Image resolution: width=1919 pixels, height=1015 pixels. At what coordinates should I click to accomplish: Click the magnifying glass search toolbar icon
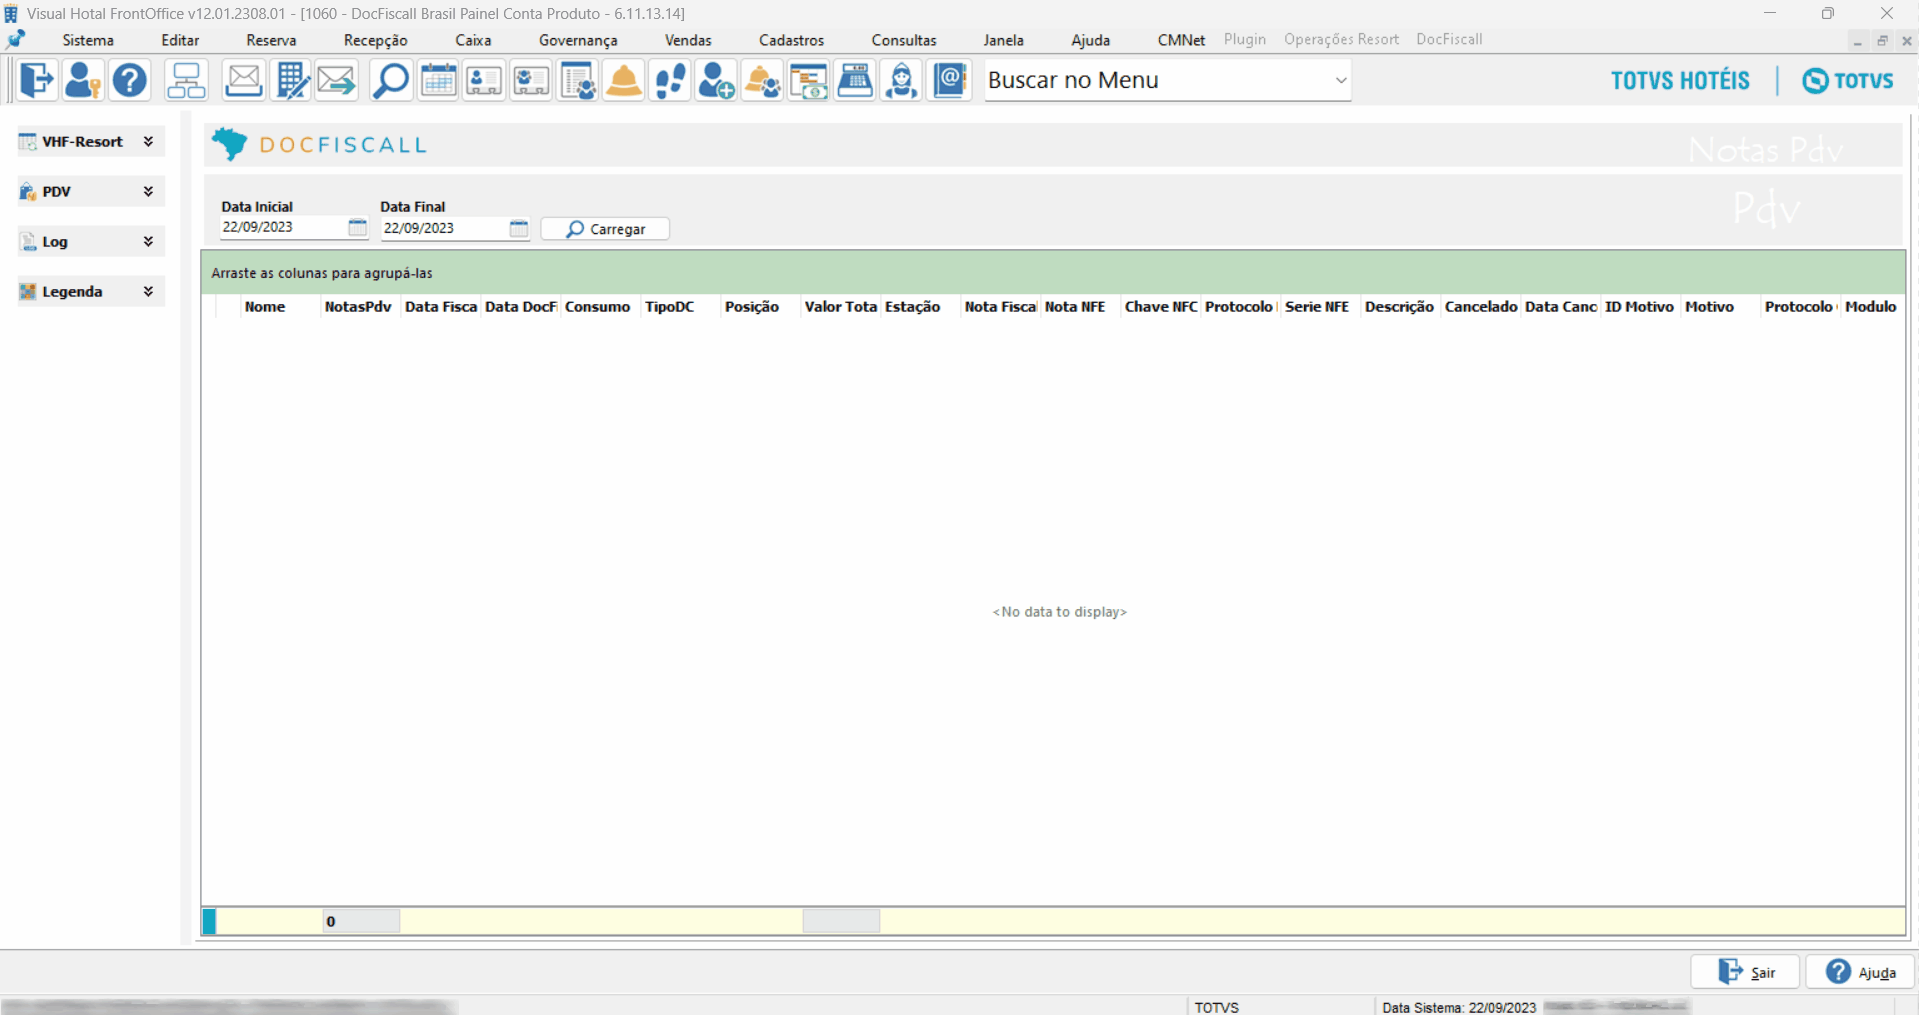[x=390, y=80]
